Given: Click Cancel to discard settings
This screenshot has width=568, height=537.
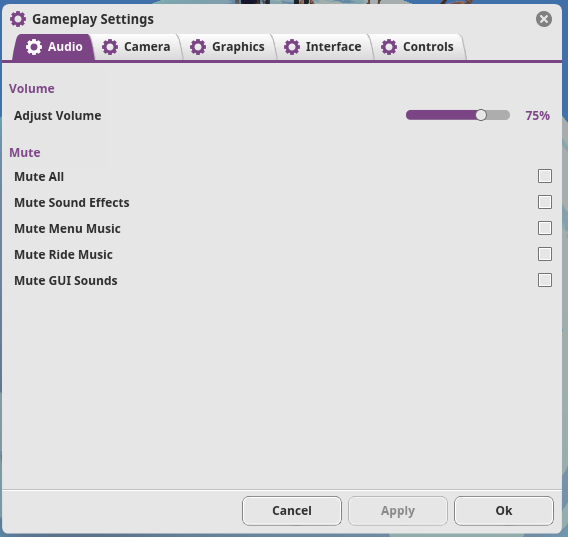Looking at the screenshot, I should point(292,511).
